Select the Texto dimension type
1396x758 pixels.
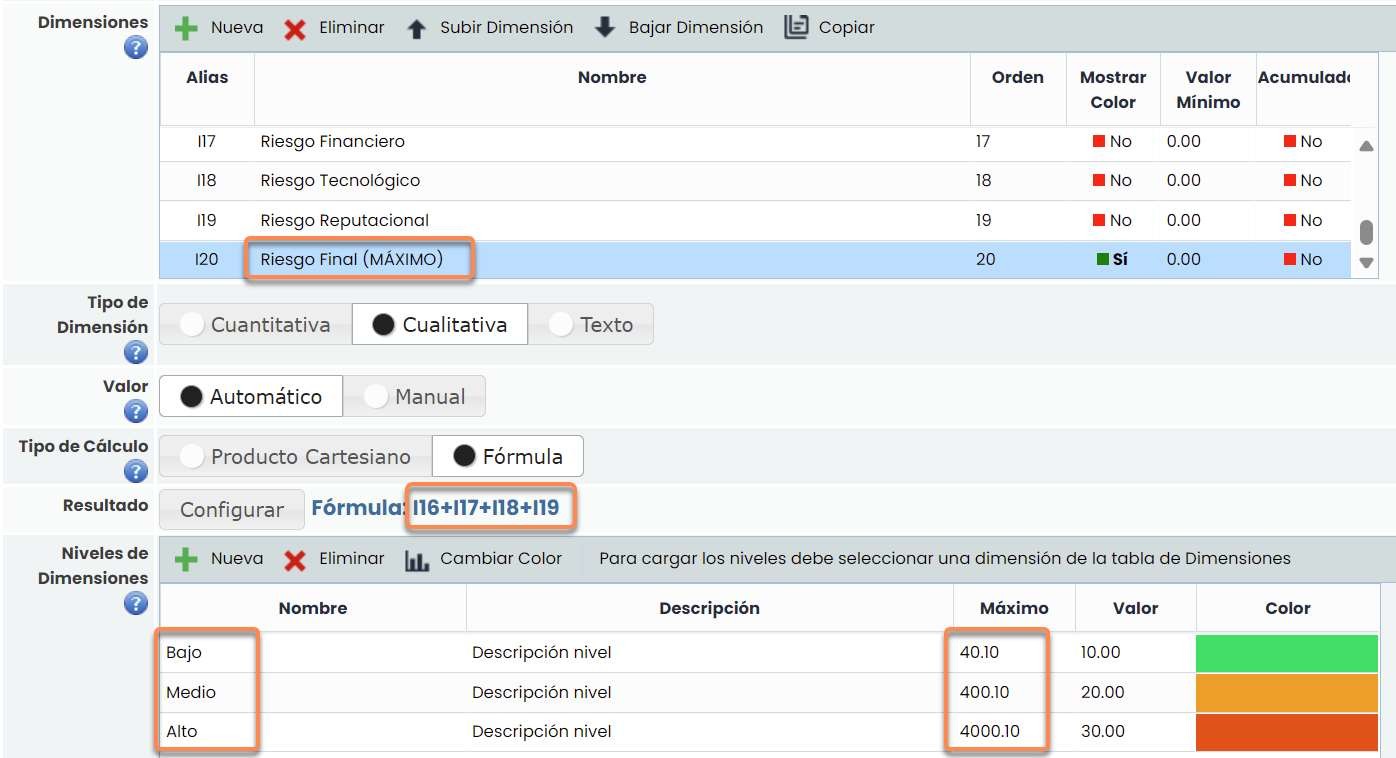[591, 325]
